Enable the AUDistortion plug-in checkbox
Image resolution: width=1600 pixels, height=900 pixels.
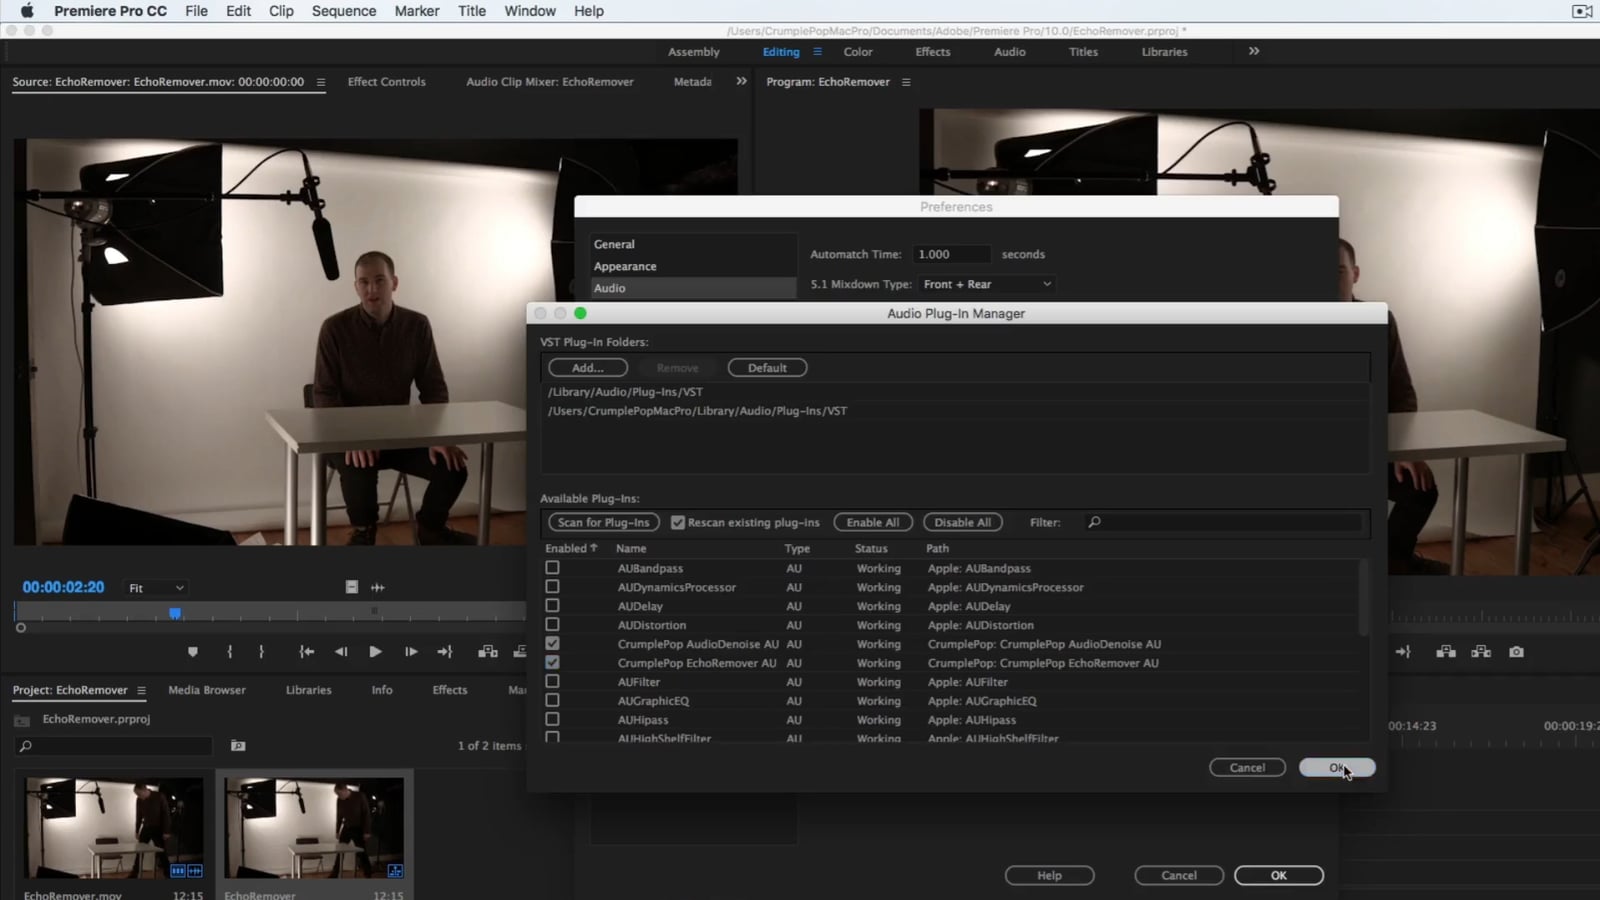click(x=552, y=625)
